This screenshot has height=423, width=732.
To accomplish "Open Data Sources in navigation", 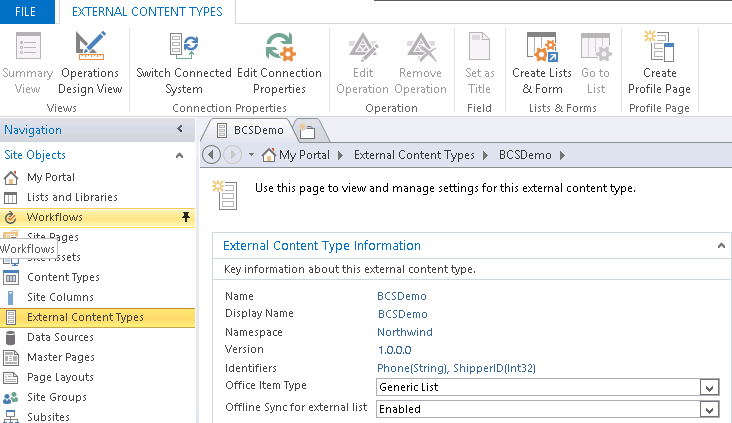I will (60, 337).
